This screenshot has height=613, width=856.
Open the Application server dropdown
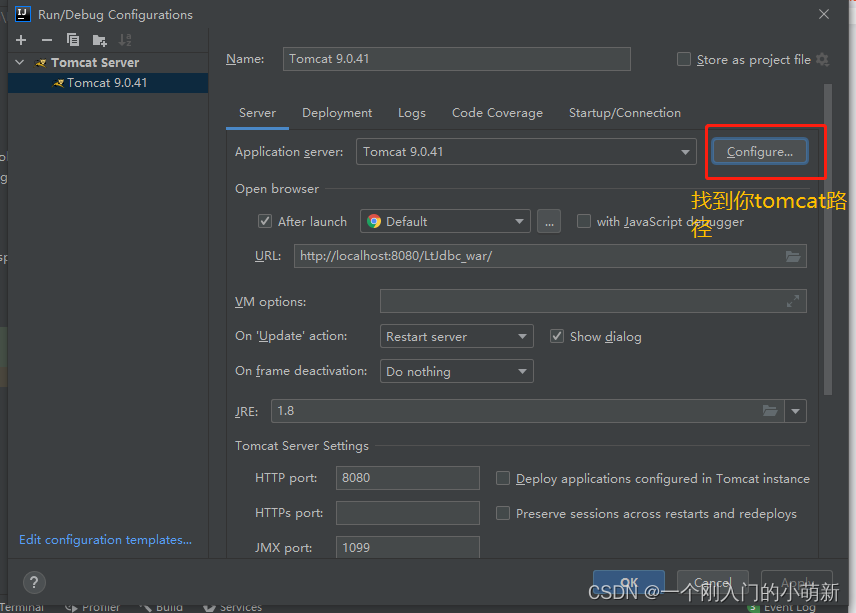(x=685, y=152)
